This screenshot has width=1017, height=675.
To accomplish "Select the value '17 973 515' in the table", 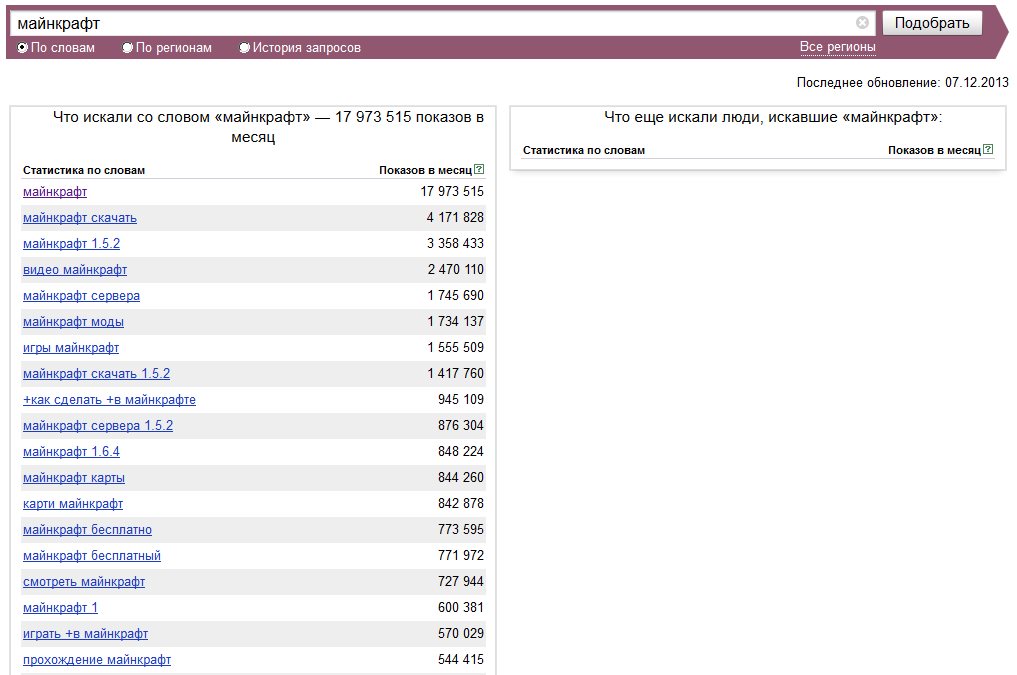I will tap(452, 191).
